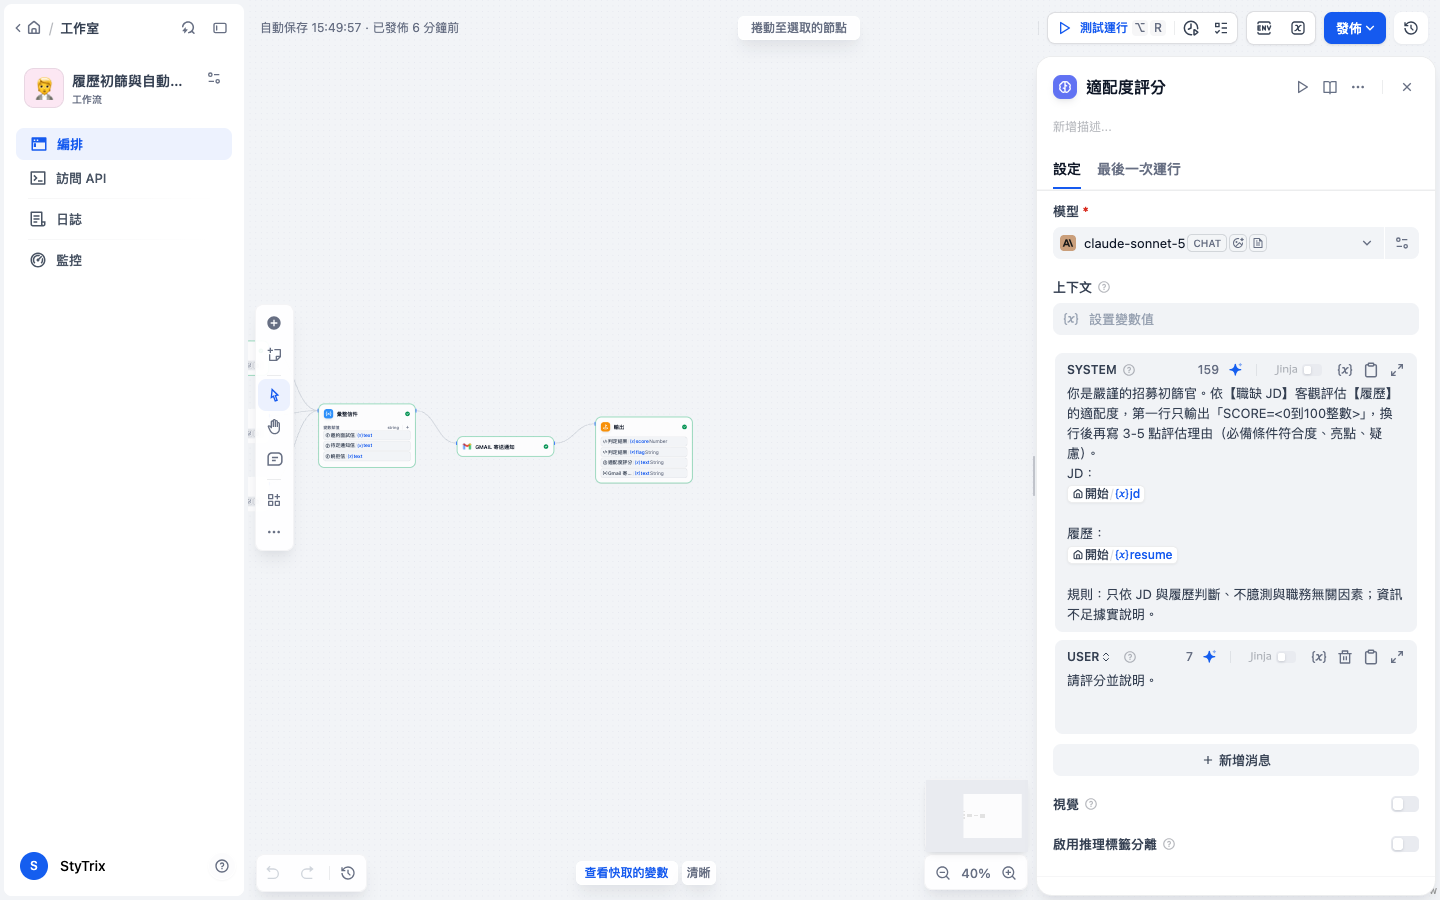Open the claude-sonnet-5 model dropdown
Screen dimensions: 1440x900
(x=1218, y=243)
